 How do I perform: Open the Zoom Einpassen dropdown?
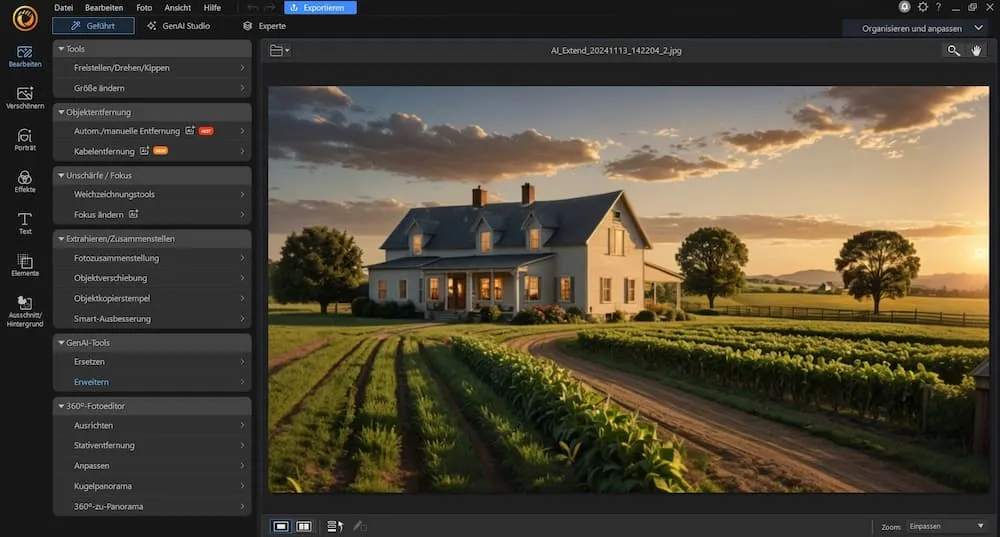pyautogui.click(x=945, y=526)
